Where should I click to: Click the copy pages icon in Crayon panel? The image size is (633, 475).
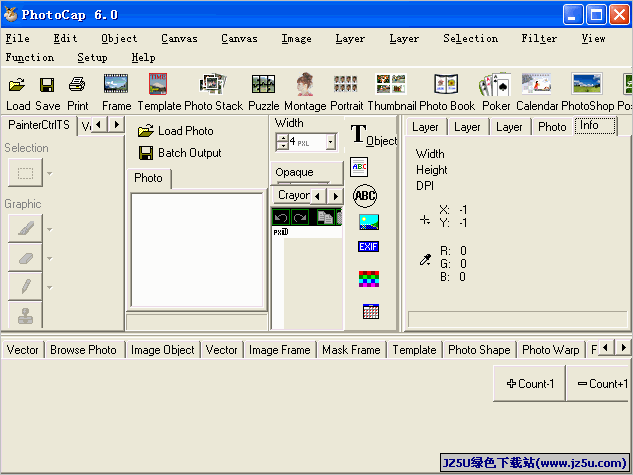coord(325,218)
